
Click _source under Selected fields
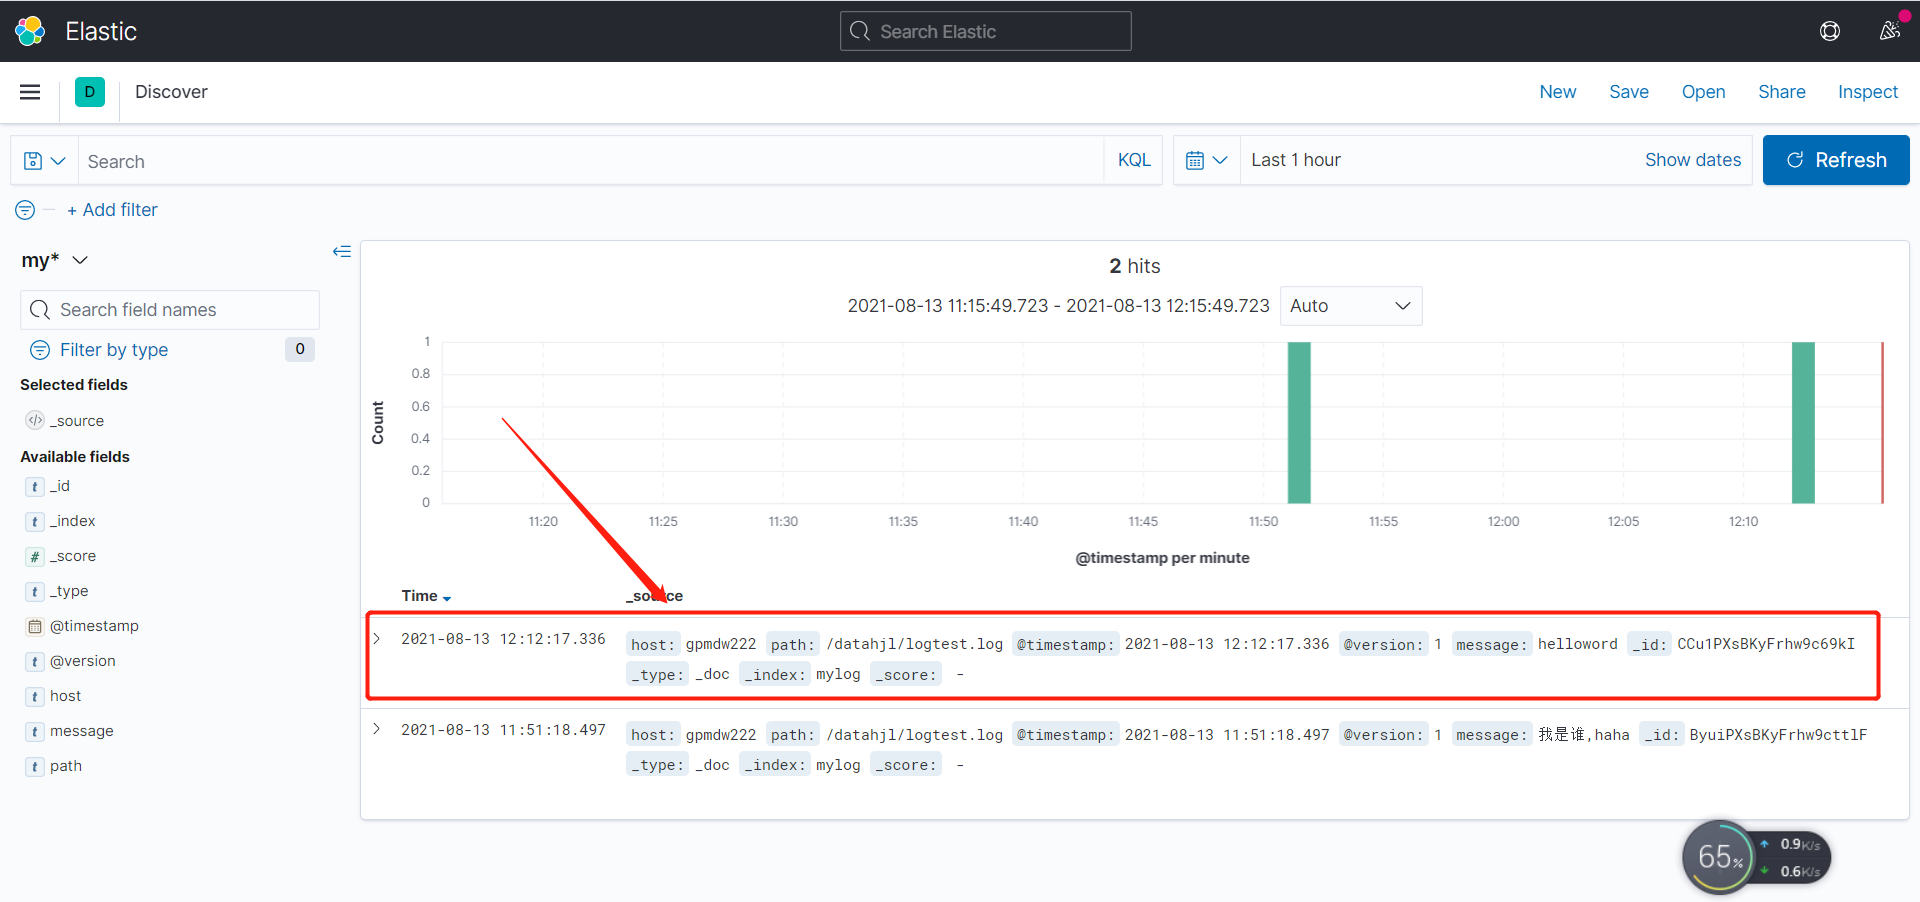coord(77,421)
